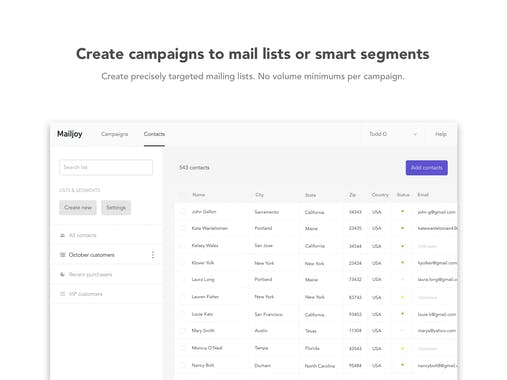
Task: Click the name Mary Smith
Action: click(x=203, y=331)
